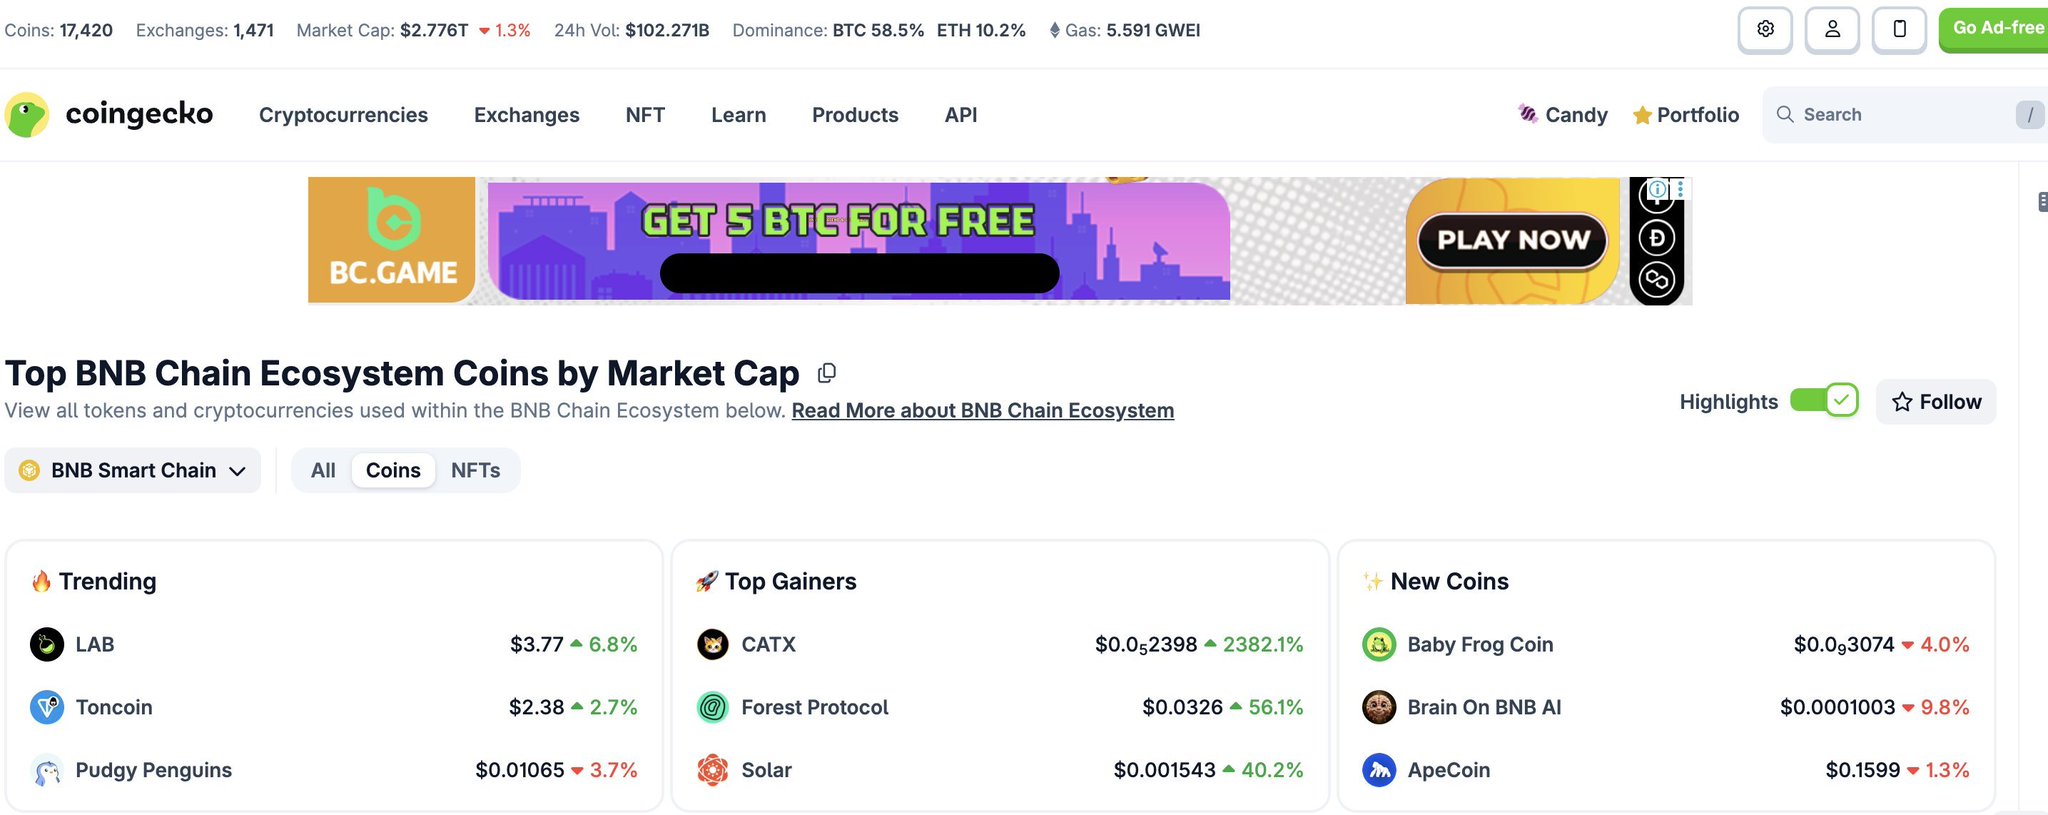Click the ad info icon on the banner
Screen dimensions: 2048x815
pyautogui.click(x=1658, y=189)
